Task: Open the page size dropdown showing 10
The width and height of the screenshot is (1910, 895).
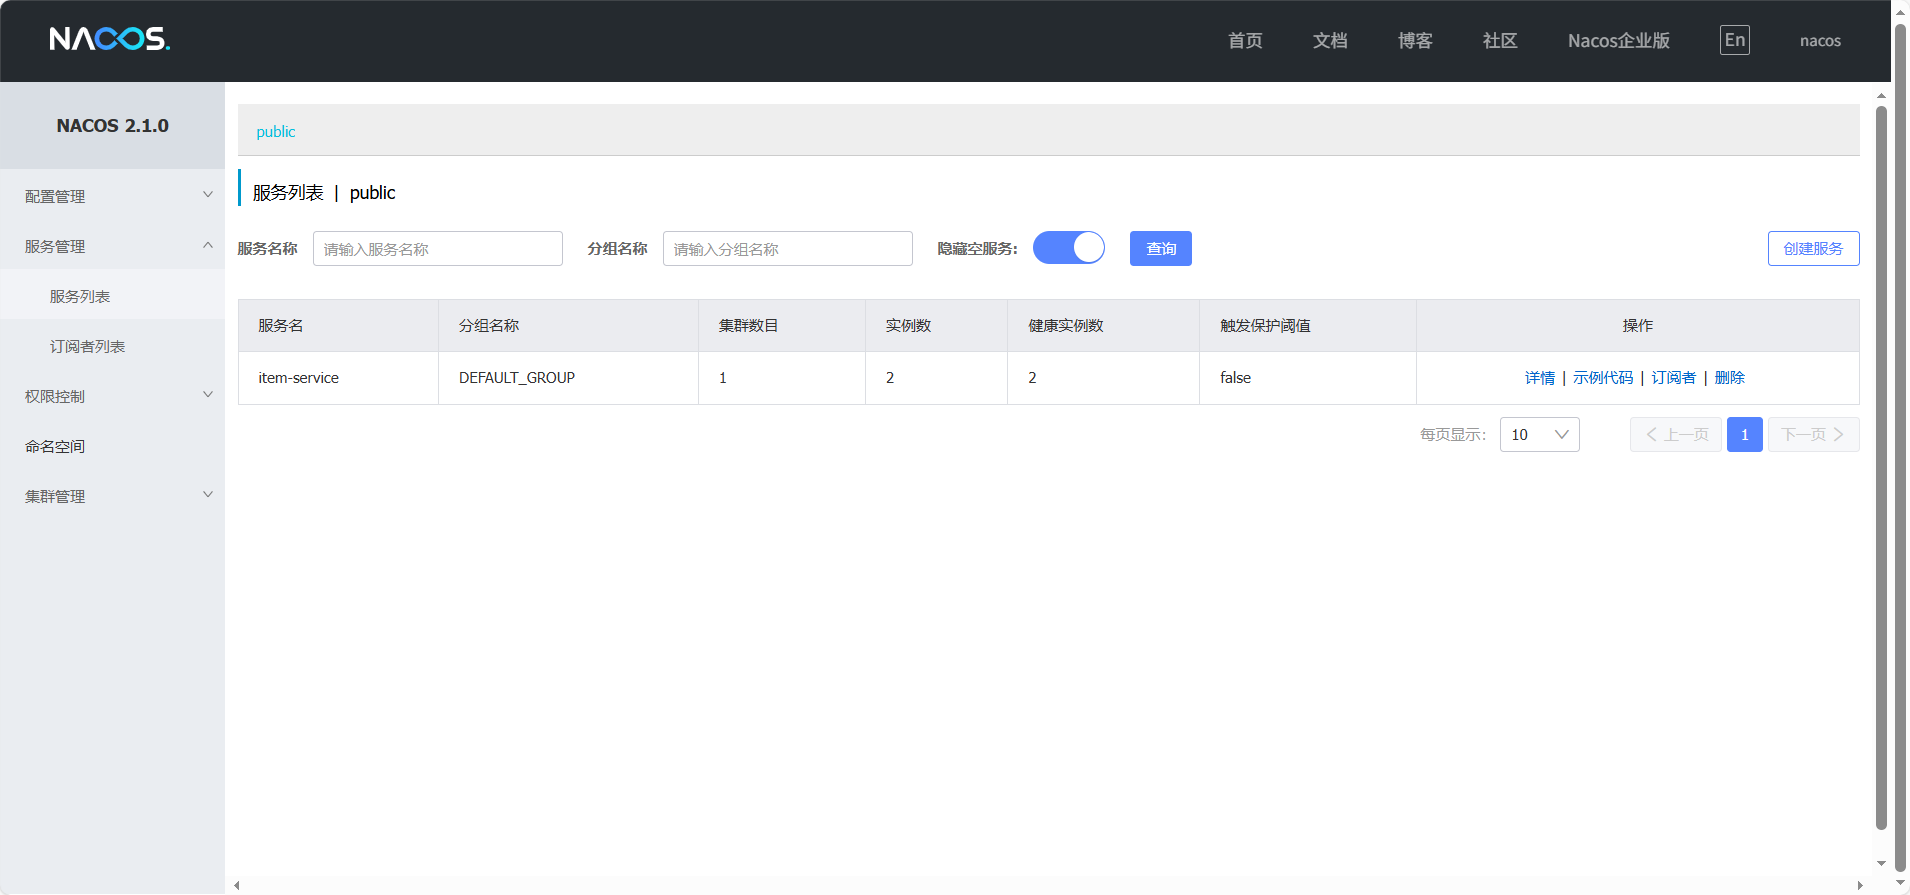Action: (x=1540, y=435)
